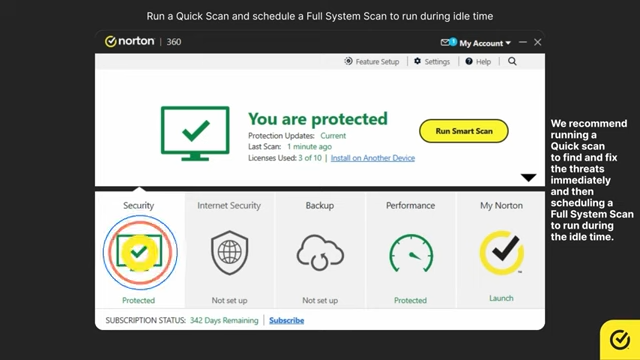This screenshot has width=640, height=360.
Task: Launch My Norton checkmark icon
Action: (x=502, y=252)
